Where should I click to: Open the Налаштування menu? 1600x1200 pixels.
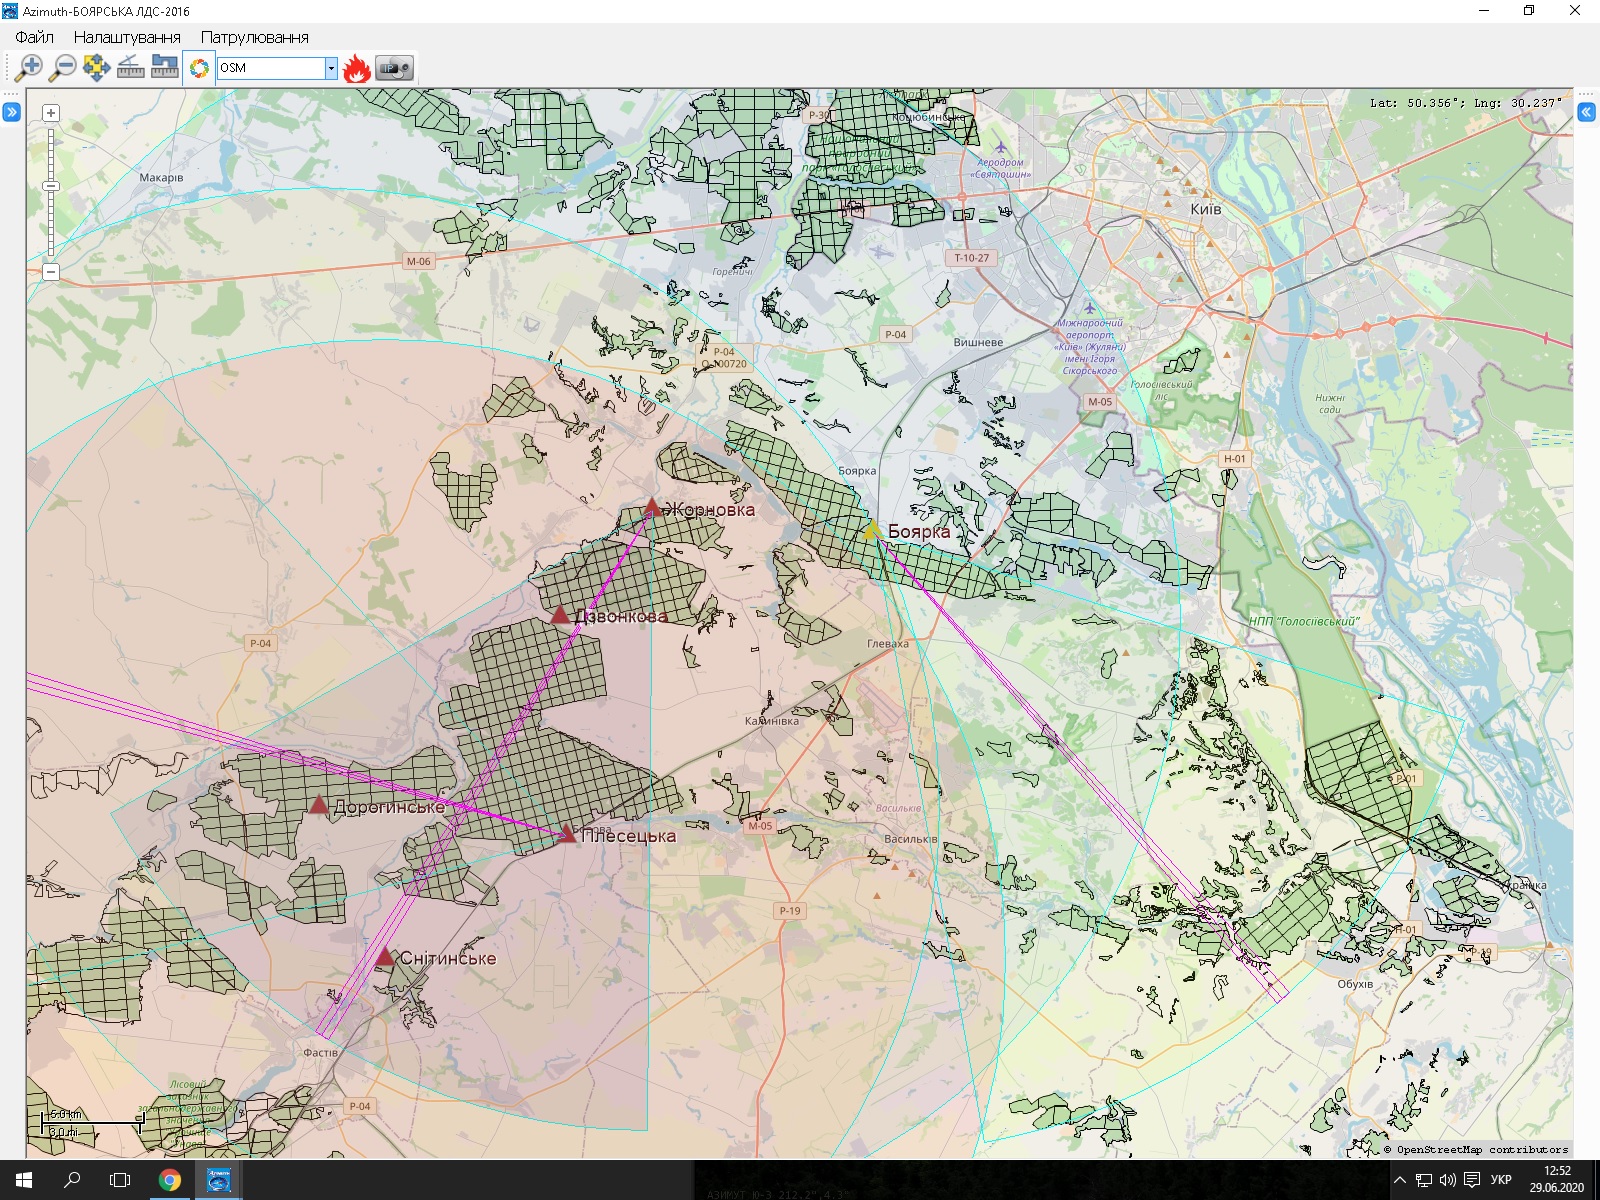click(127, 37)
